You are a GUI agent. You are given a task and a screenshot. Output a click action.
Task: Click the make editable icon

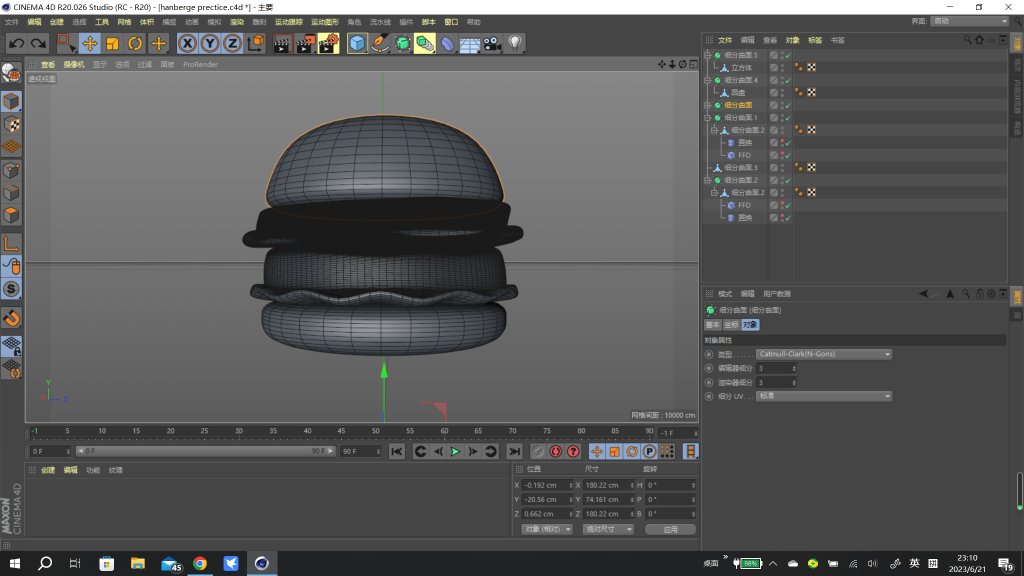coord(11,74)
